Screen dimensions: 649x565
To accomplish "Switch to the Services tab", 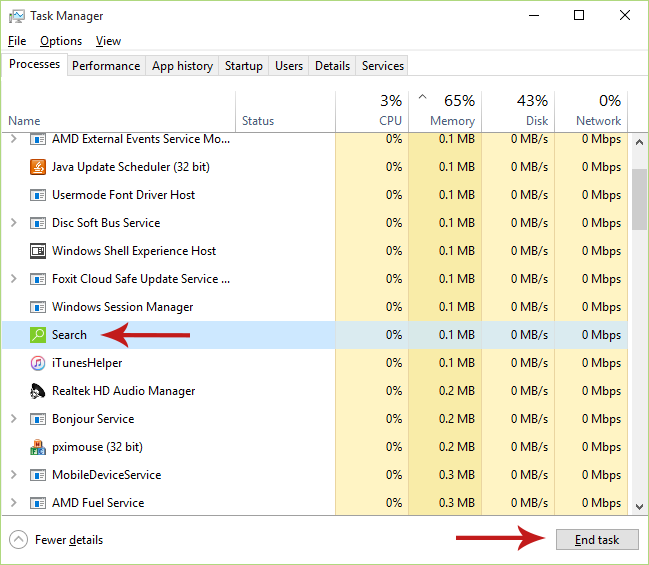I will (383, 66).
